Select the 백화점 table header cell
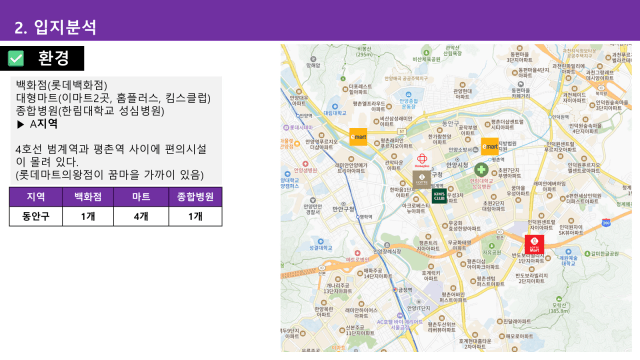This screenshot has height=360, width=640. [x=88, y=197]
